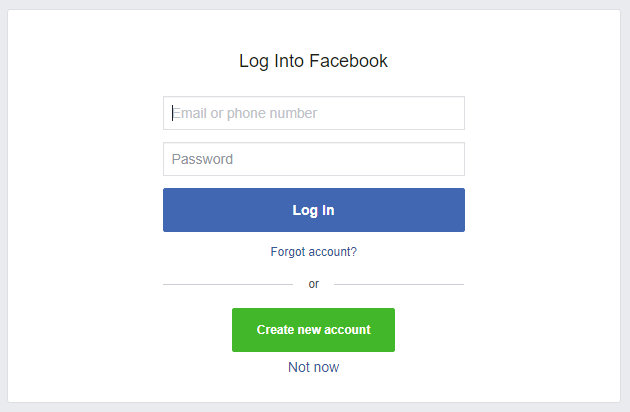630x412 pixels.
Task: Start signup with Create new account
Action: [x=313, y=330]
